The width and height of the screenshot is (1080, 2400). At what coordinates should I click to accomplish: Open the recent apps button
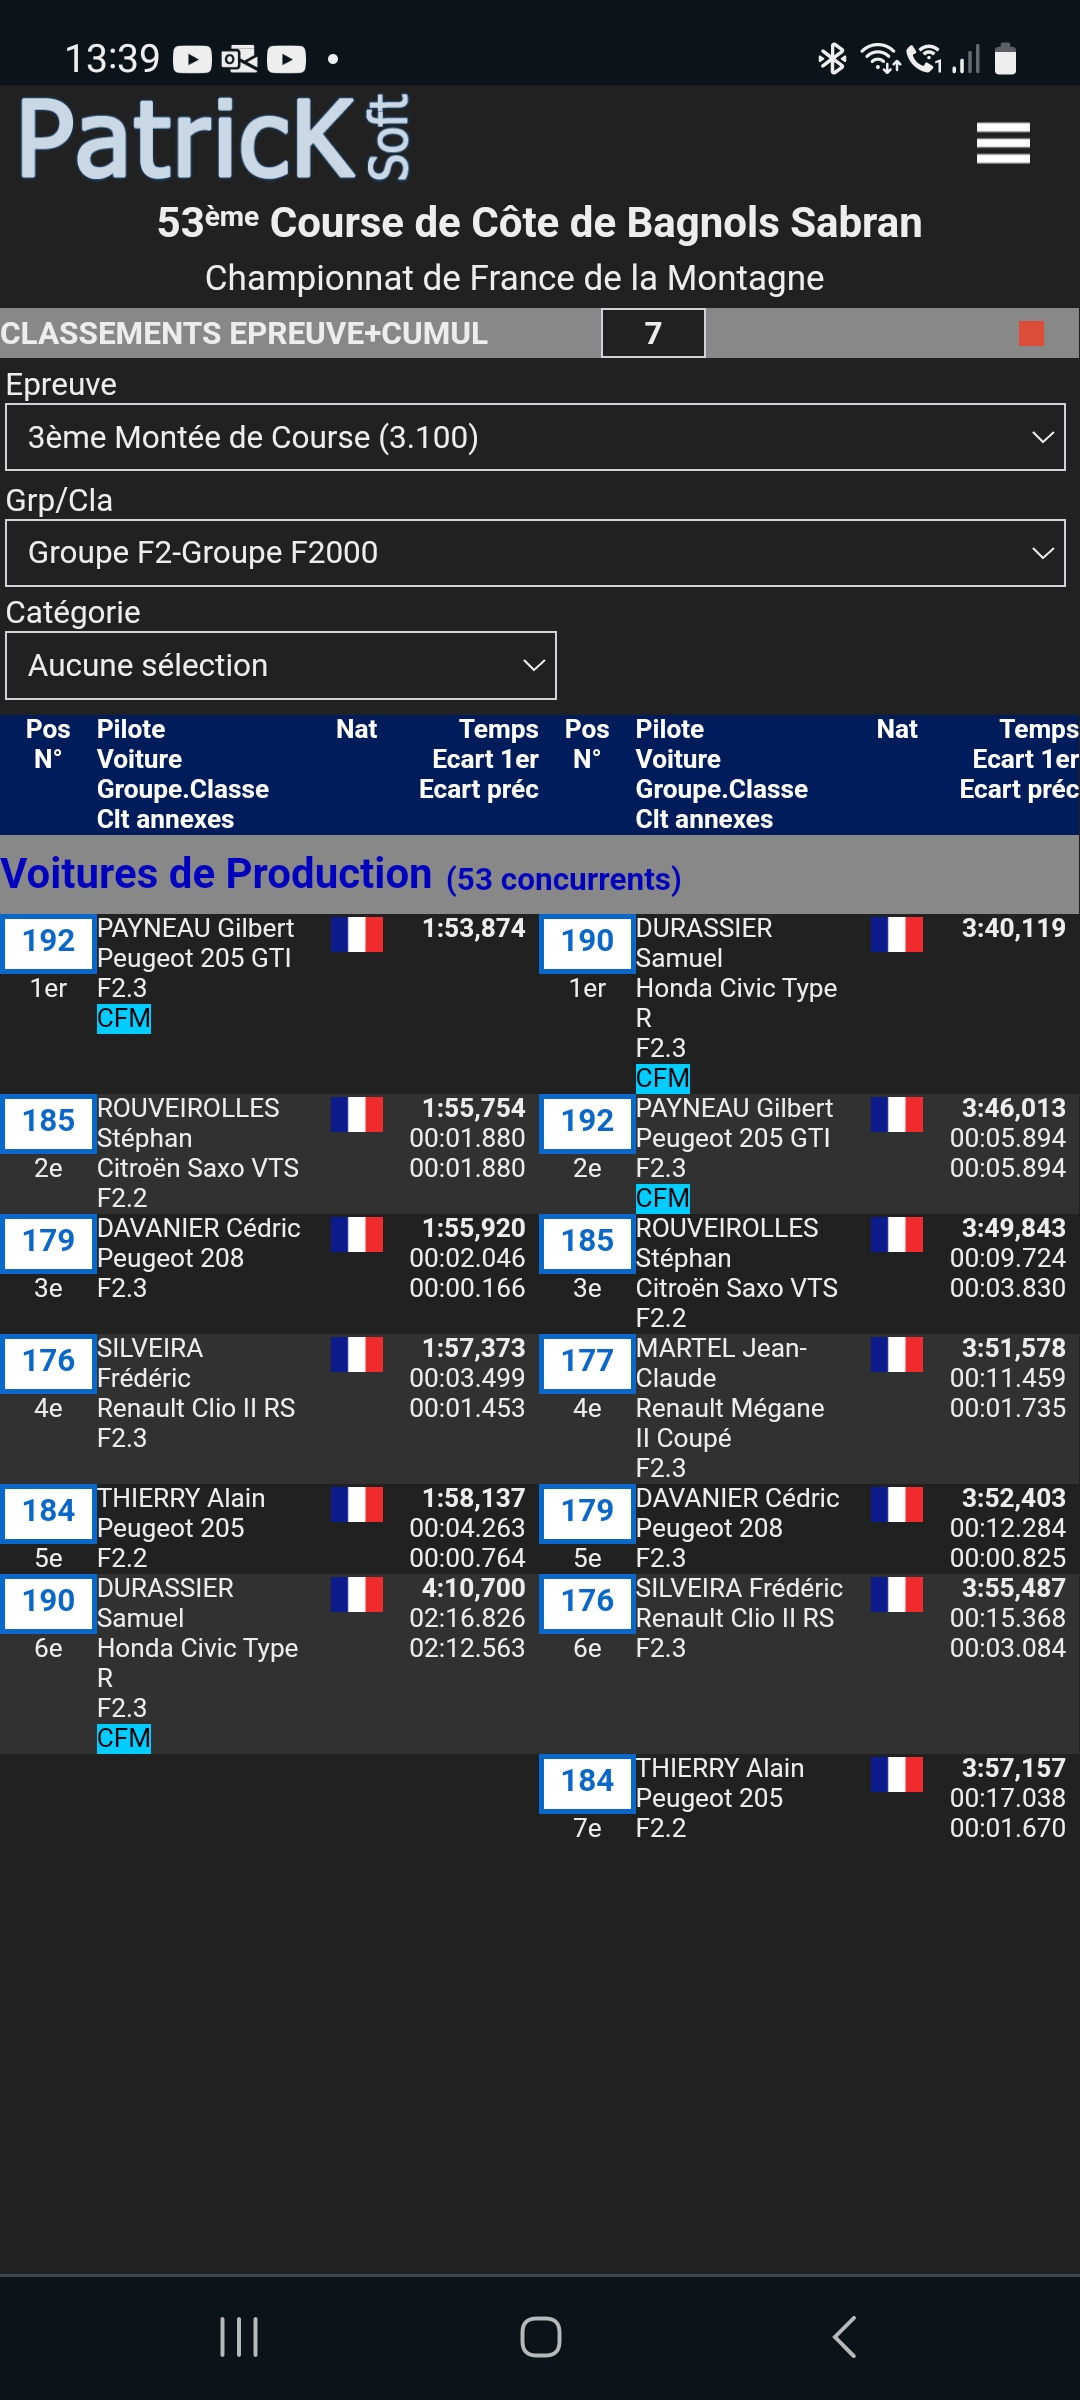point(239,2337)
